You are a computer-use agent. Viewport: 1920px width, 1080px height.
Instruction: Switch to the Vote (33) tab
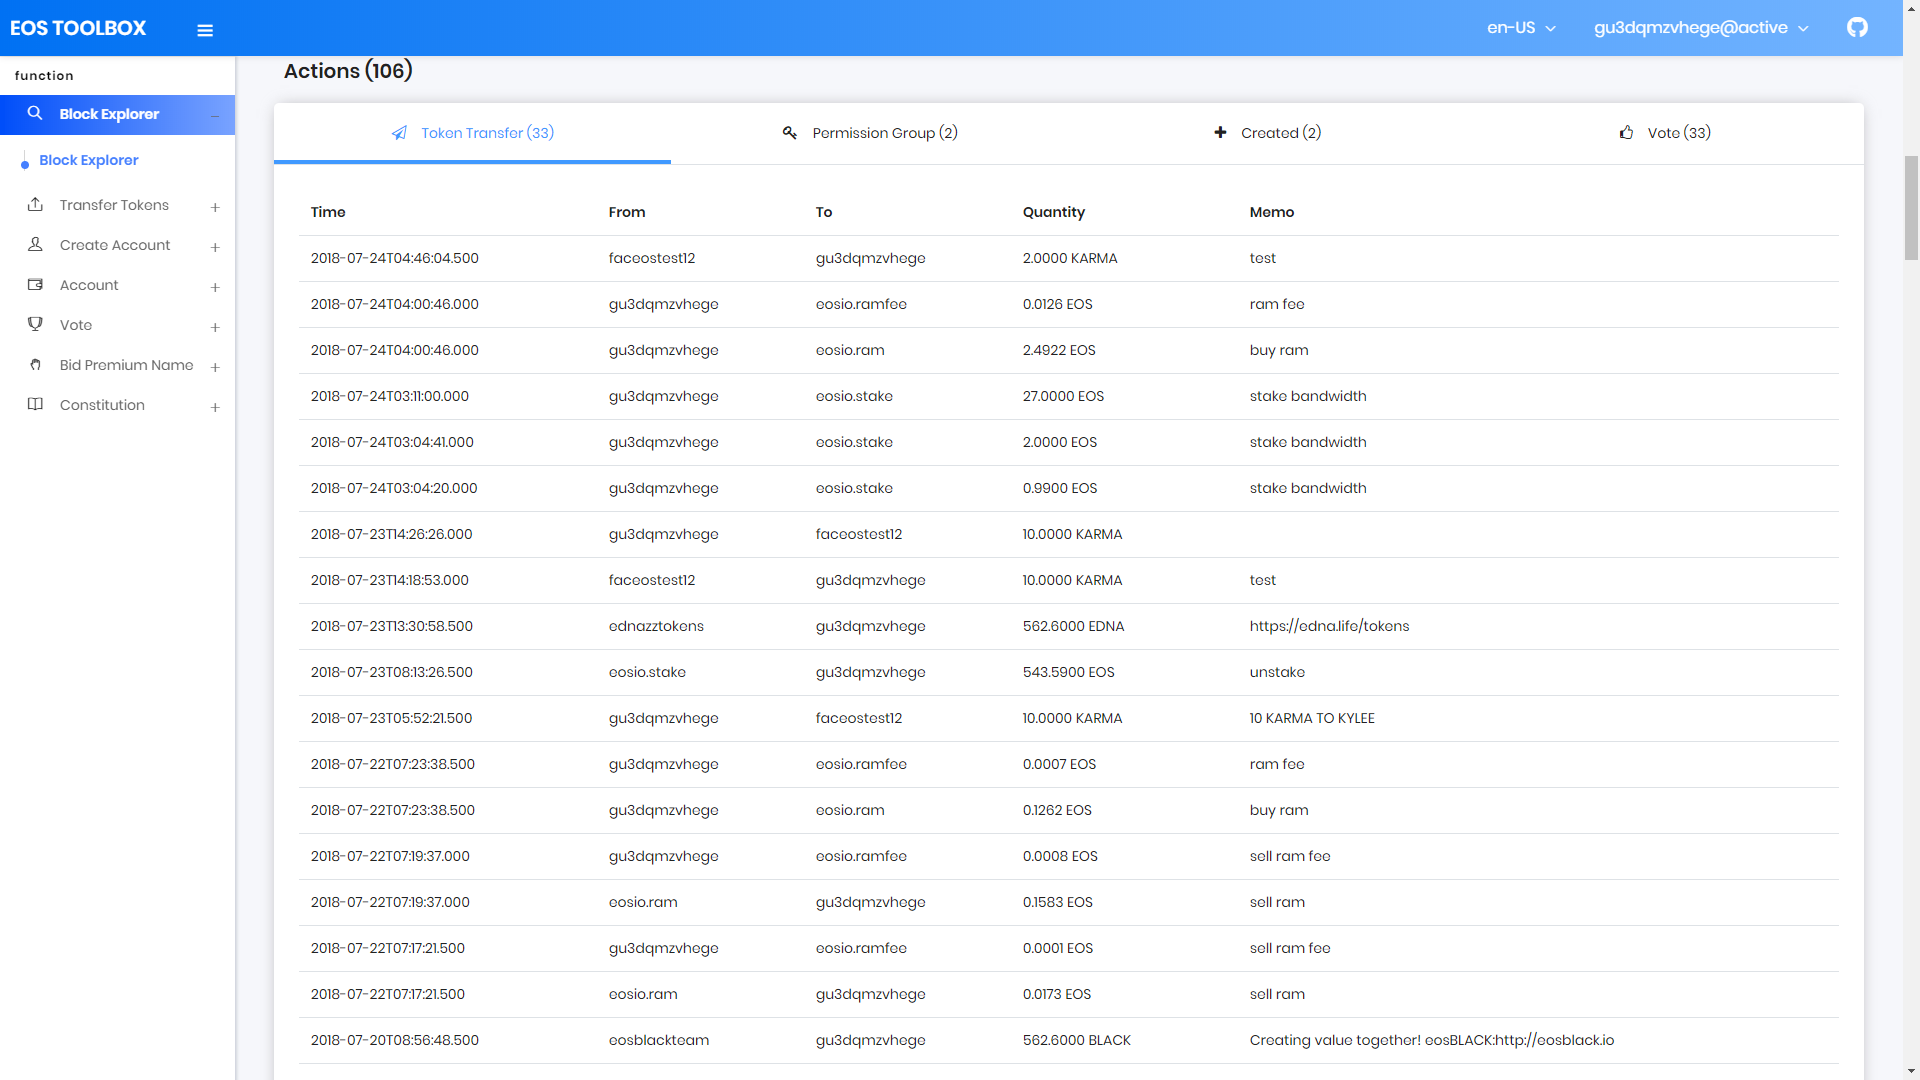click(x=1665, y=133)
